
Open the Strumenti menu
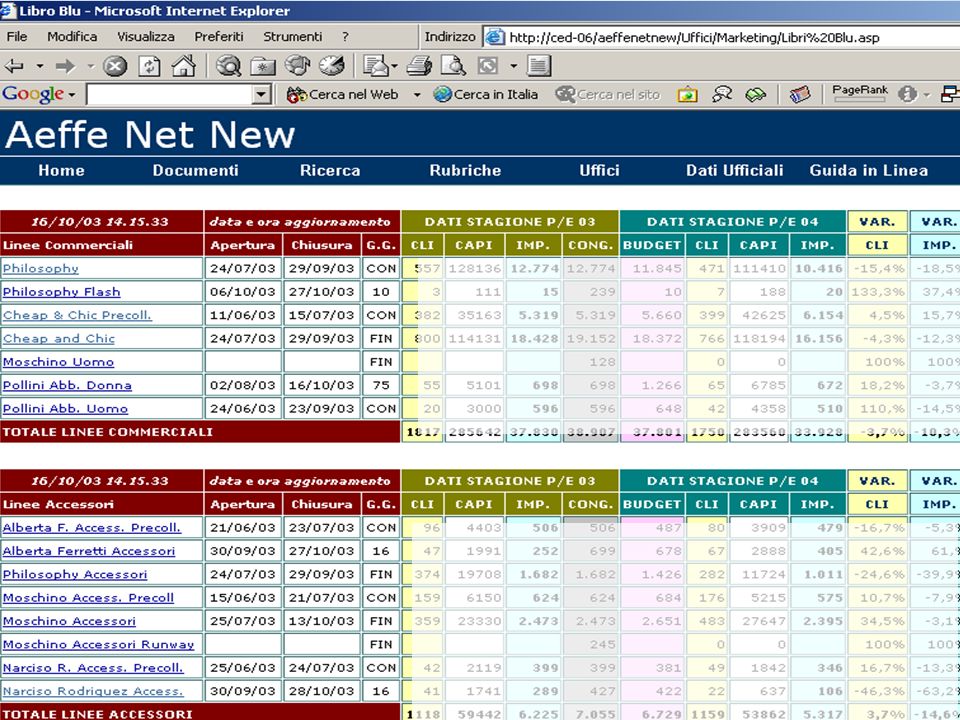293,37
